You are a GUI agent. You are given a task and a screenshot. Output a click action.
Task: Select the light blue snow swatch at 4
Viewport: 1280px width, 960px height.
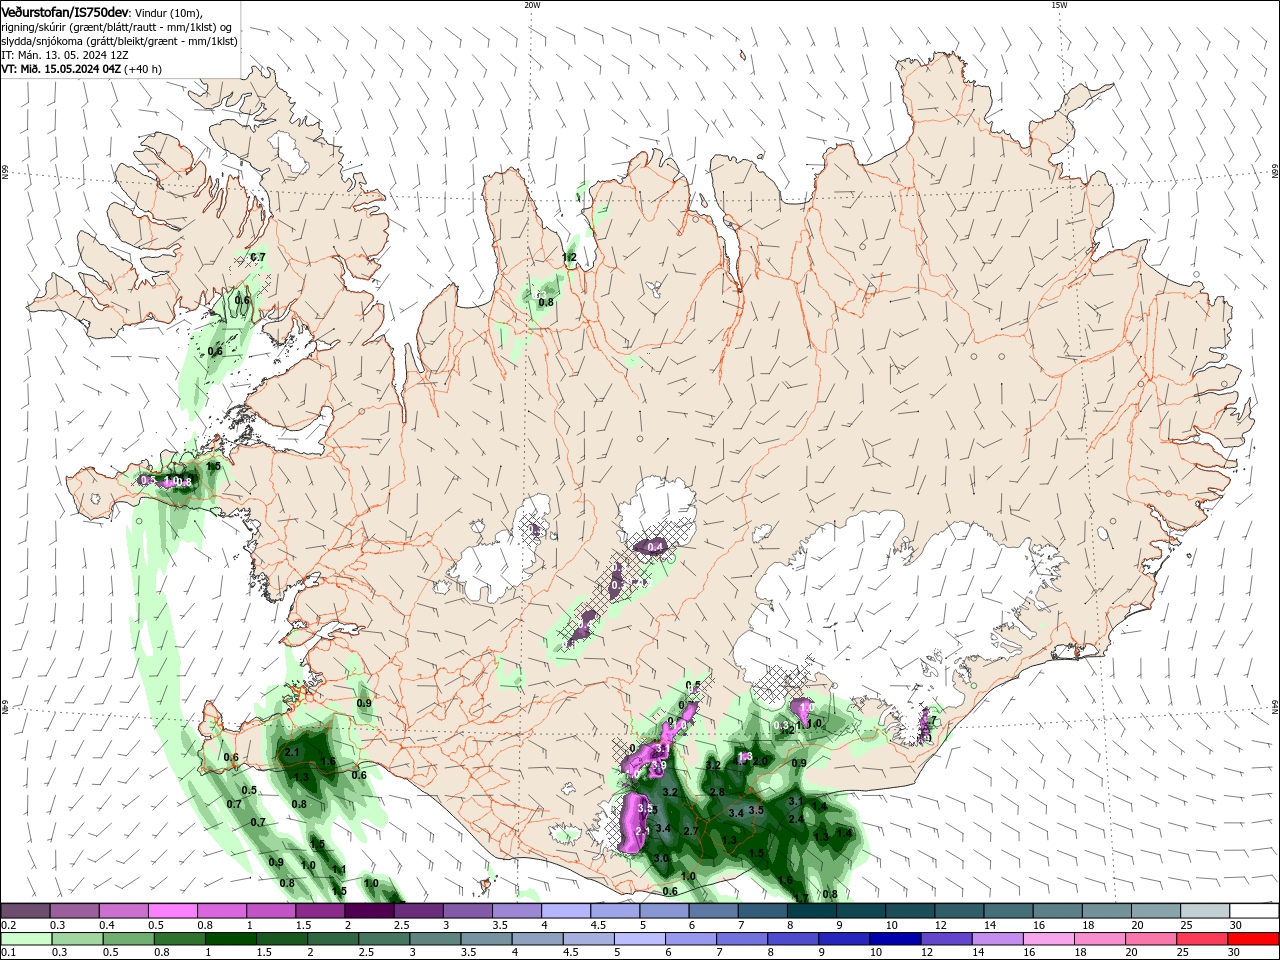565,911
